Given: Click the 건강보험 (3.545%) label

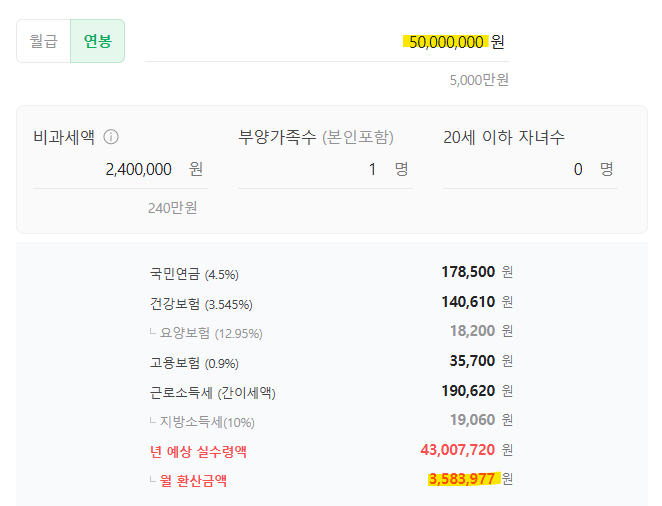Looking at the screenshot, I should coord(201,303).
